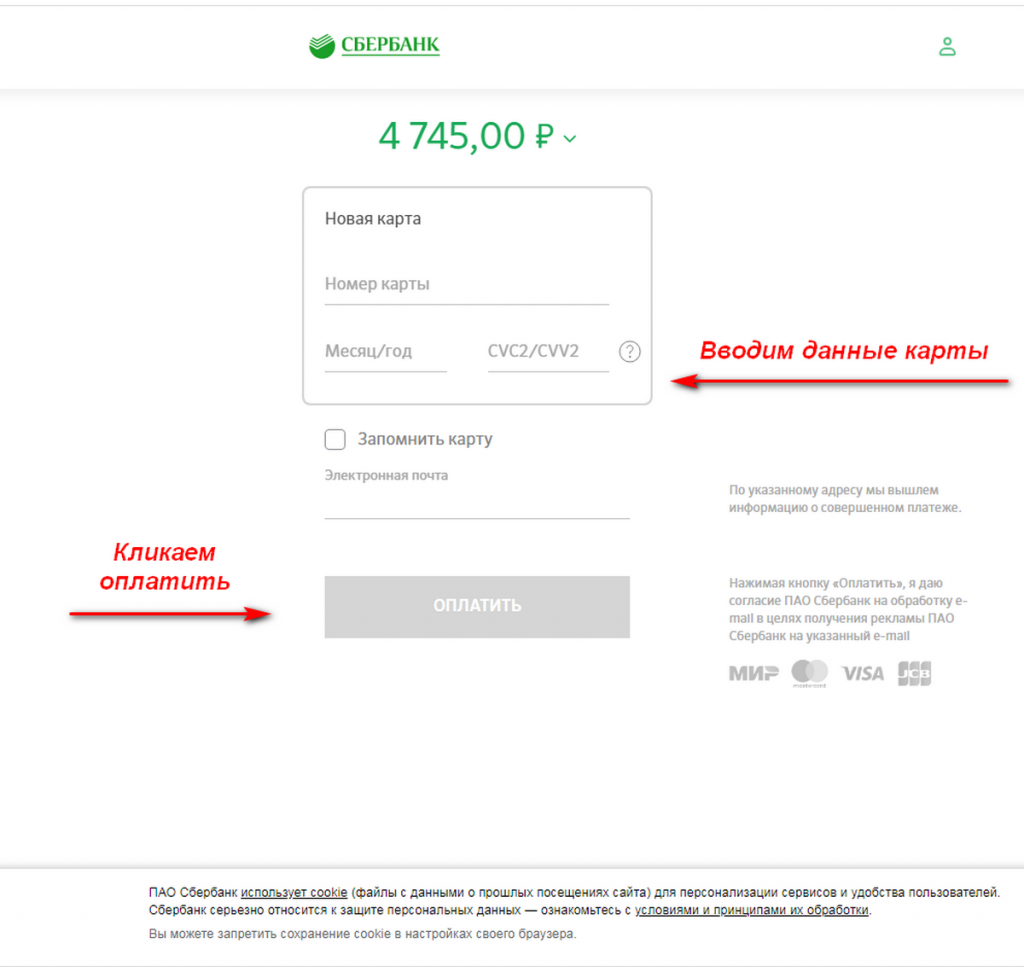Click the Новая карта heading
Image resolution: width=1024 pixels, height=967 pixels.
373,219
